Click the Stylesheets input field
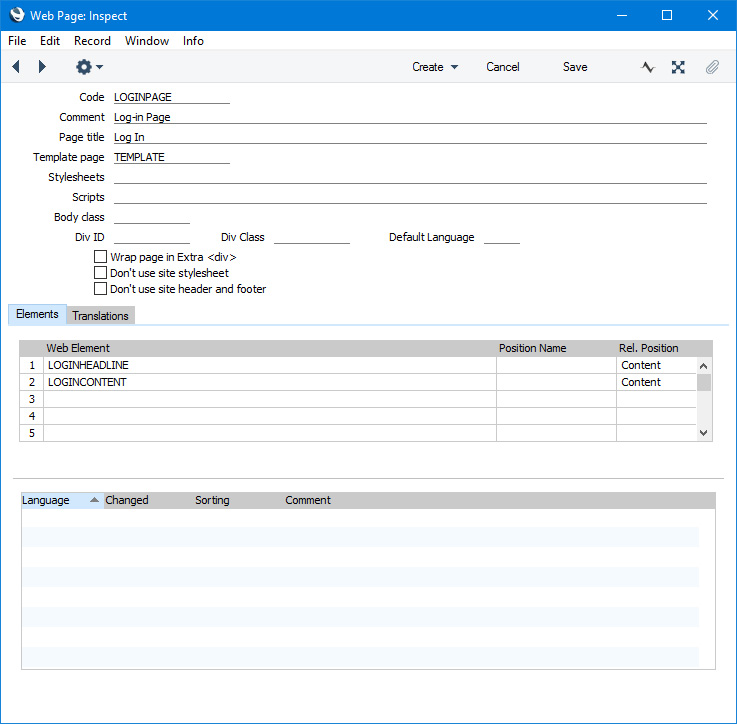 pos(410,177)
